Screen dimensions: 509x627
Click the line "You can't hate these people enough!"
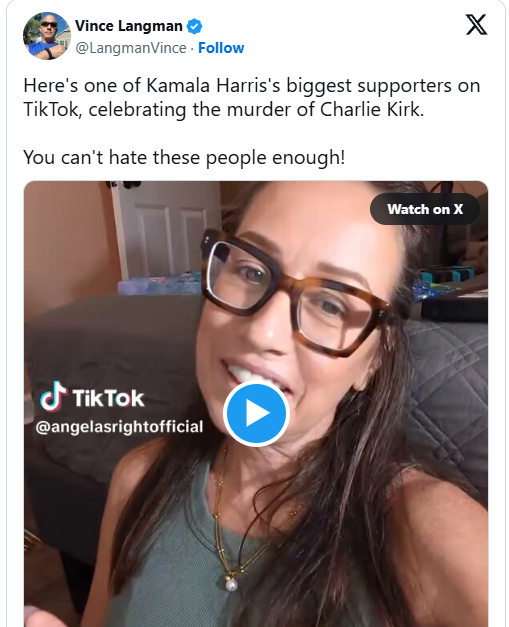tap(184, 157)
